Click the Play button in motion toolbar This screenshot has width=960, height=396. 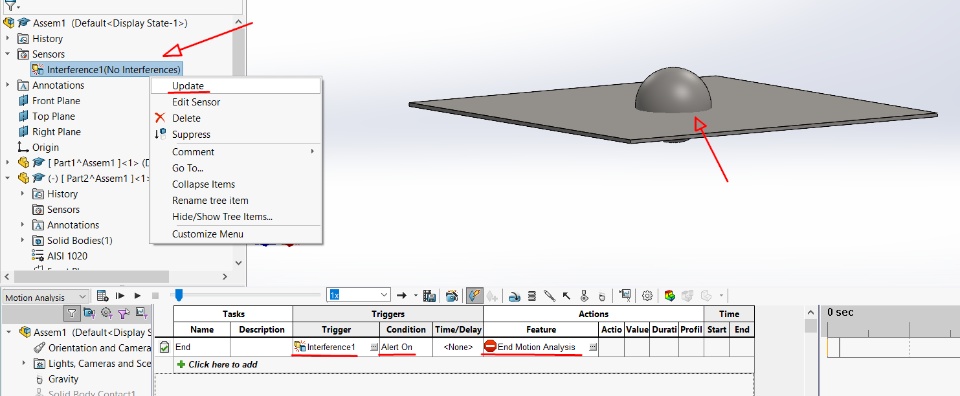click(138, 296)
